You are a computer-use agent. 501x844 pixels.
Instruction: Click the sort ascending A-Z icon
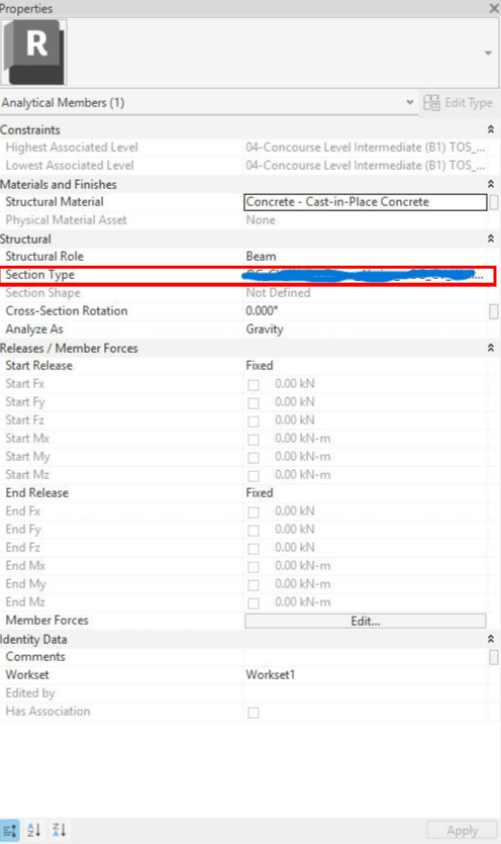[34, 830]
